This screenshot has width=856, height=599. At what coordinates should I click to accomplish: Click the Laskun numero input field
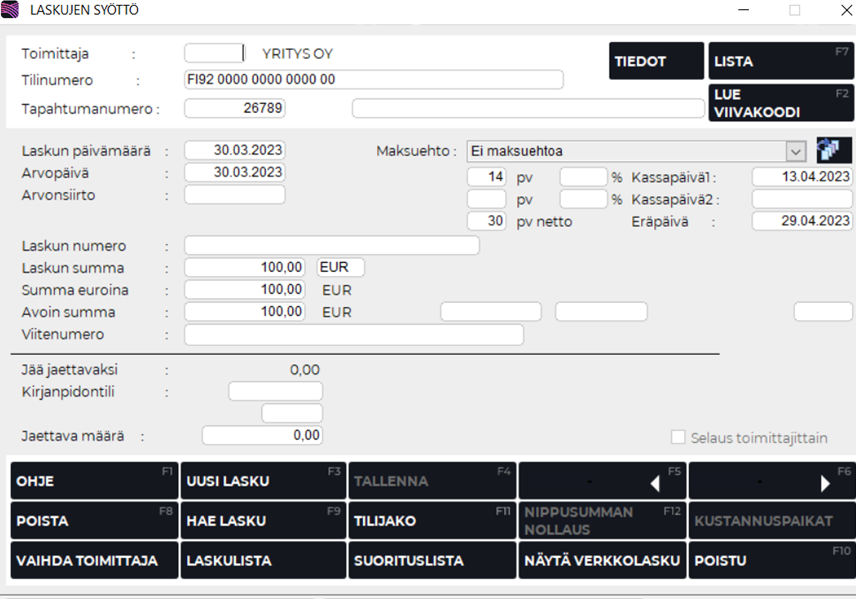(x=331, y=246)
